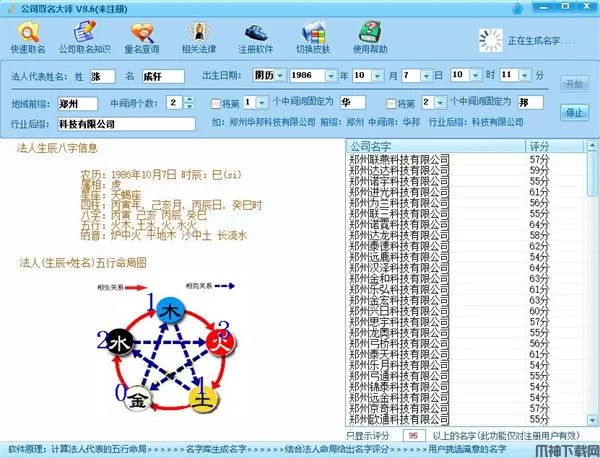Click 切换皮肤 to switch skin
Viewport: 600px width, 458px height.
click(x=313, y=38)
